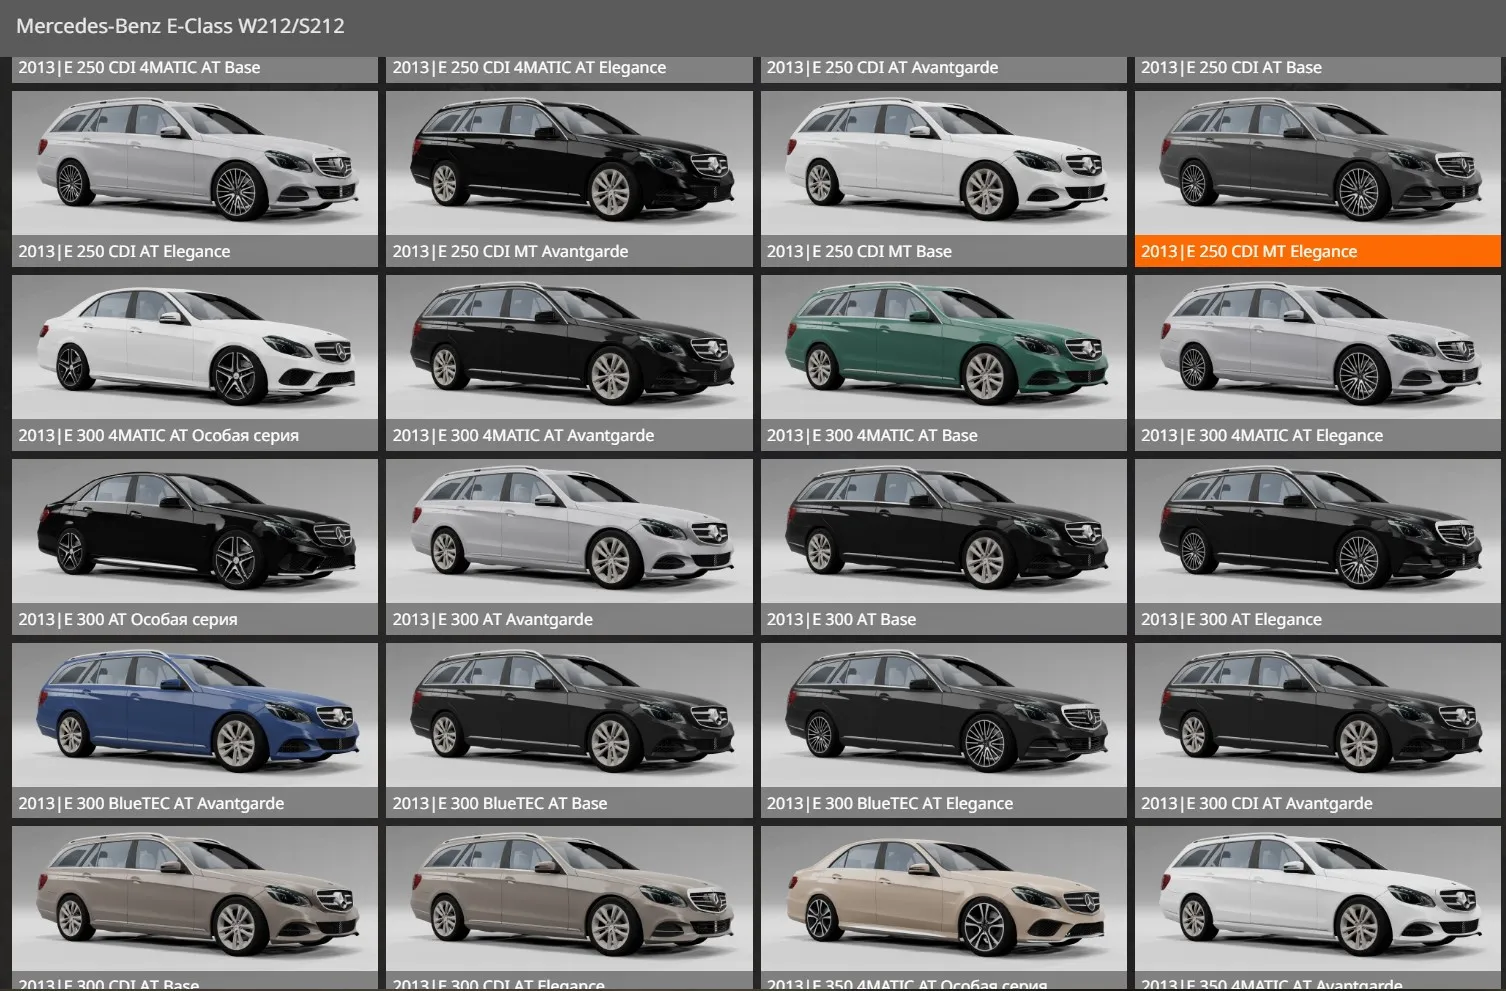1506x991 pixels.
Task: Open the blue E 300 BlueTEC AT Avantgarde thumbnail
Action: [195, 715]
